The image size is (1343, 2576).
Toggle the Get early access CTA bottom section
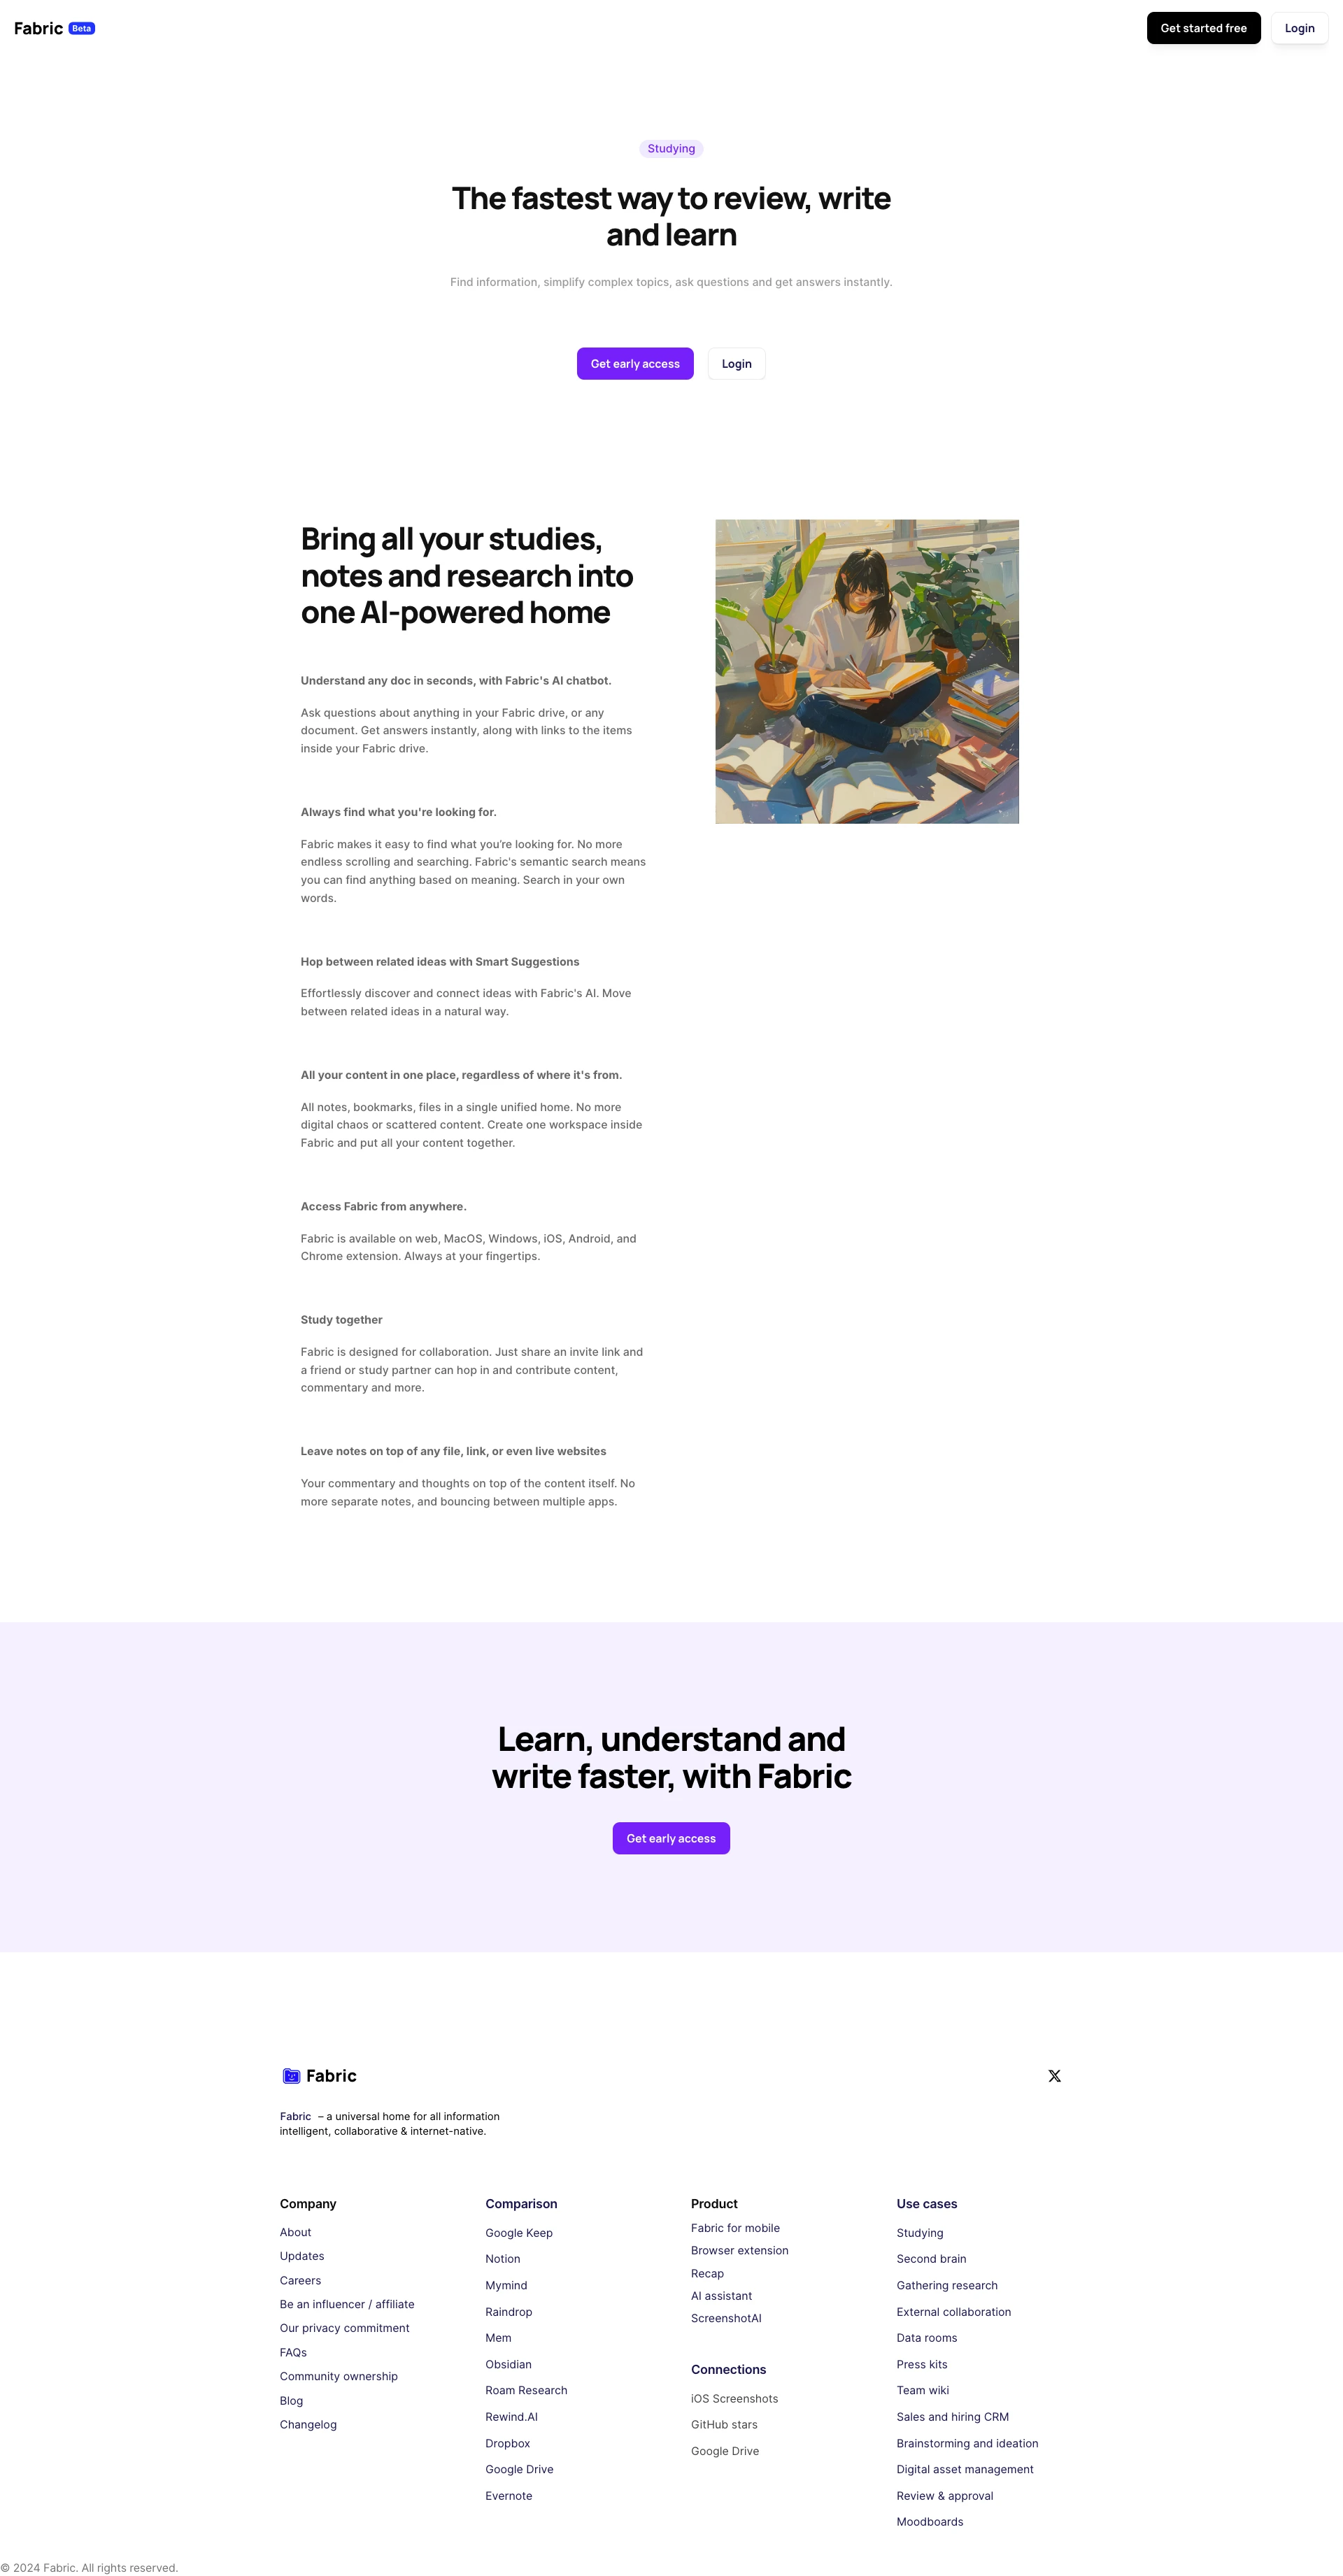(x=670, y=1838)
